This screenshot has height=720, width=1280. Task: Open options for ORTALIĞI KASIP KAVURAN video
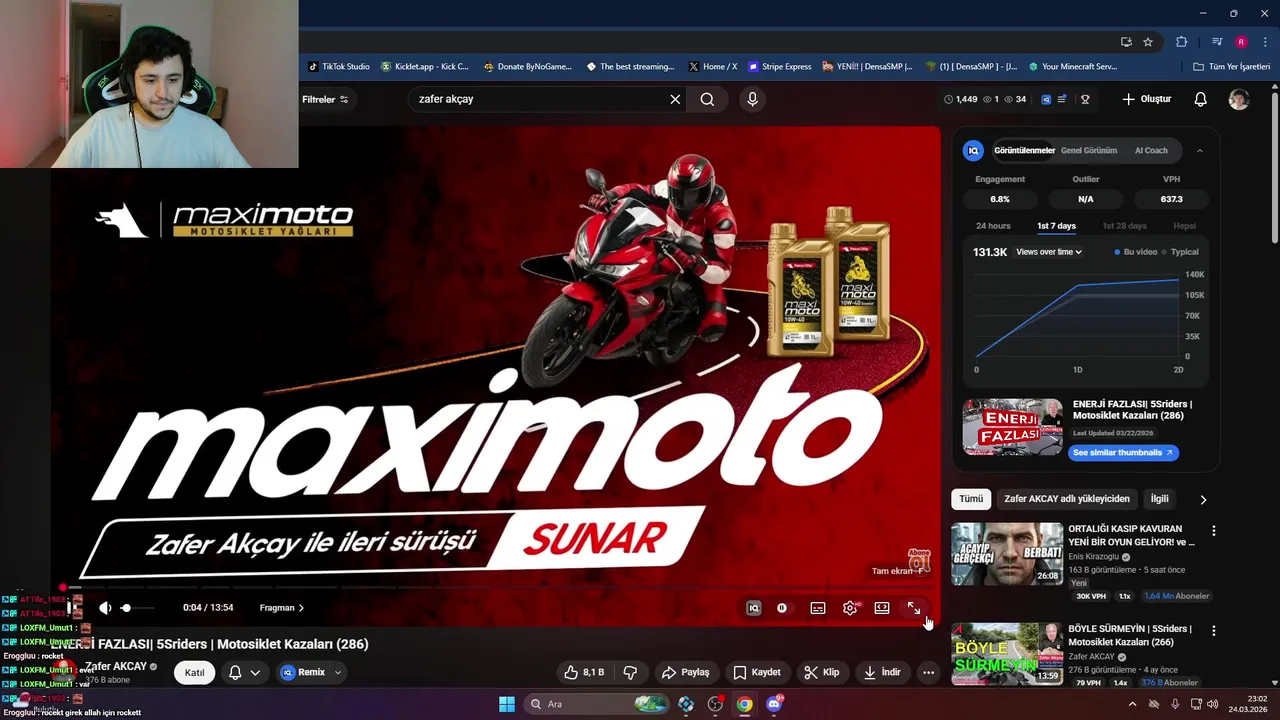coord(1214,531)
